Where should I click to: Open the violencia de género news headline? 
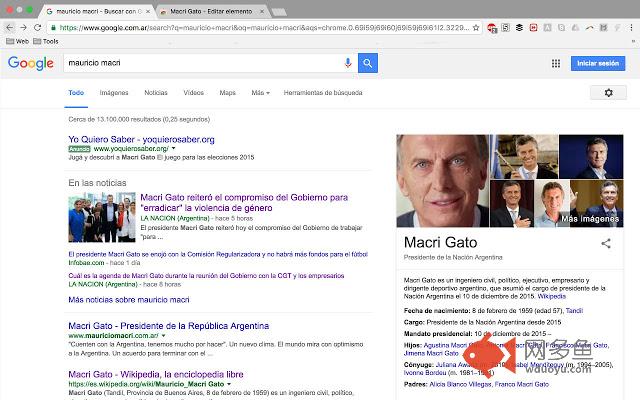coord(244,203)
